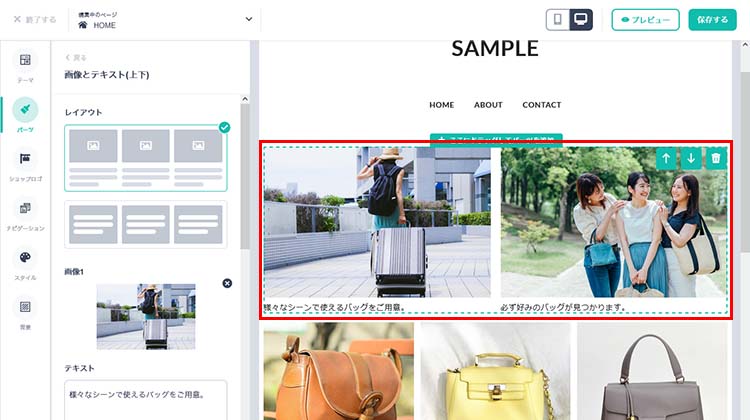
Task: Switch to mobile device preview icon
Action: (558, 20)
